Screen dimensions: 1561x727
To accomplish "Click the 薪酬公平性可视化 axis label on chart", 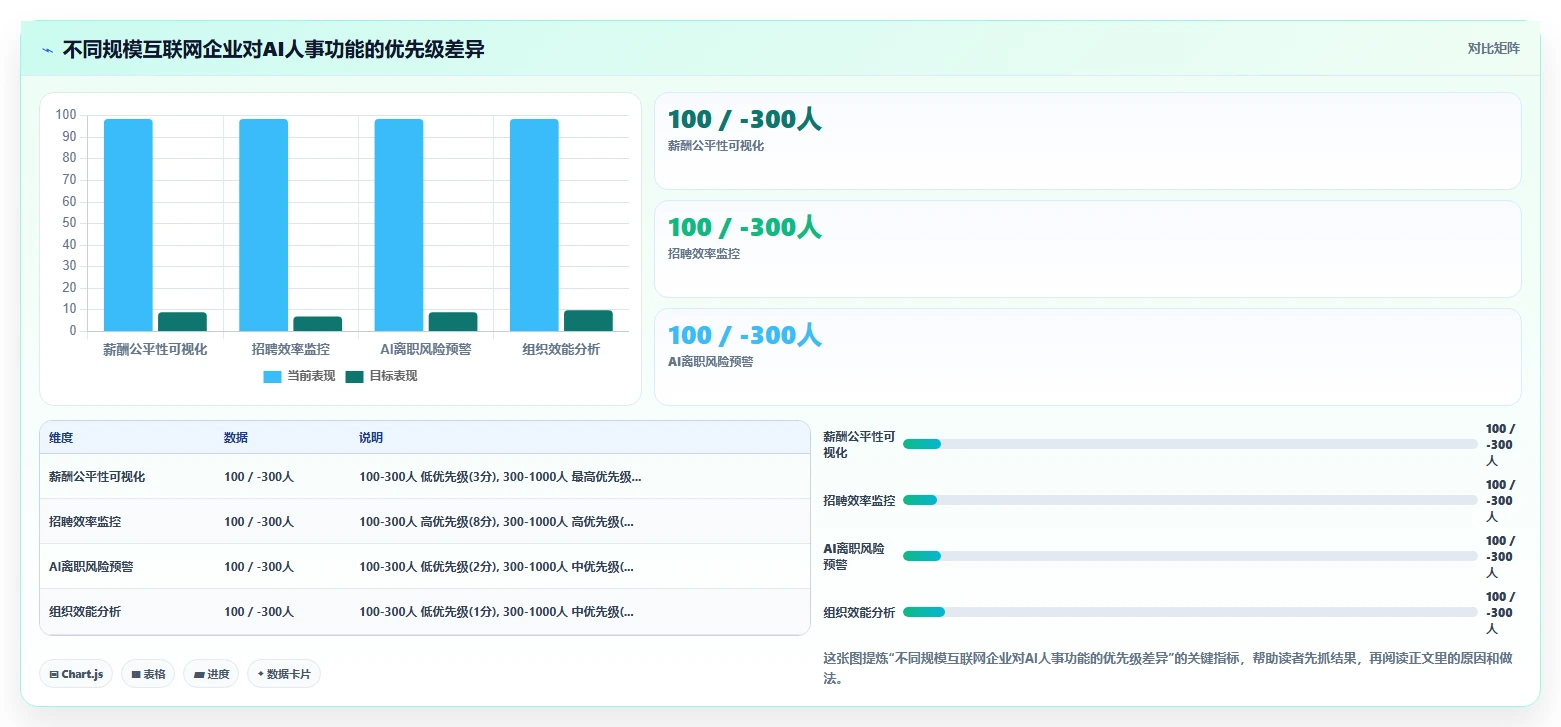I will pyautogui.click(x=155, y=349).
